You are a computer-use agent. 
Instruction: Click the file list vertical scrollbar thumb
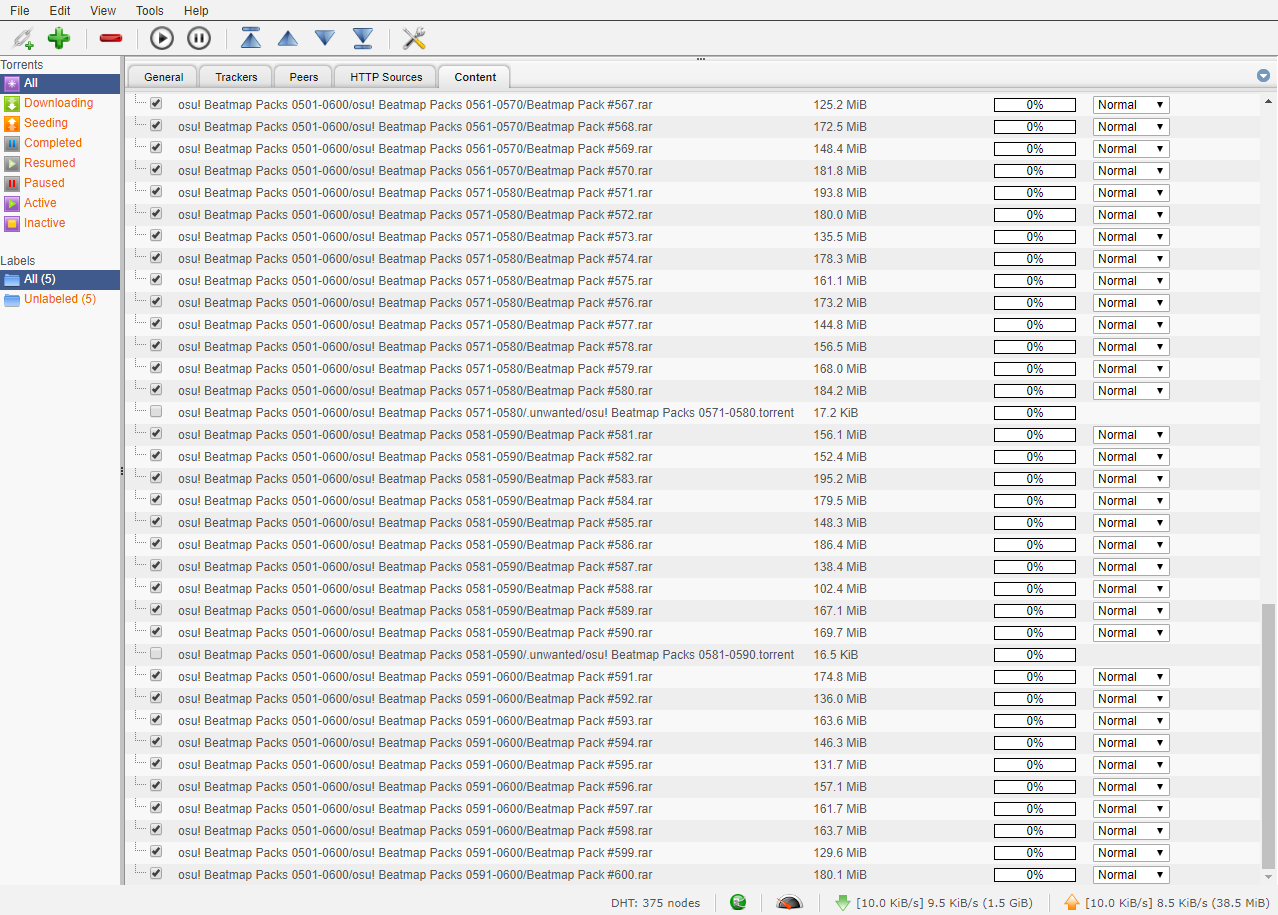tap(1269, 736)
